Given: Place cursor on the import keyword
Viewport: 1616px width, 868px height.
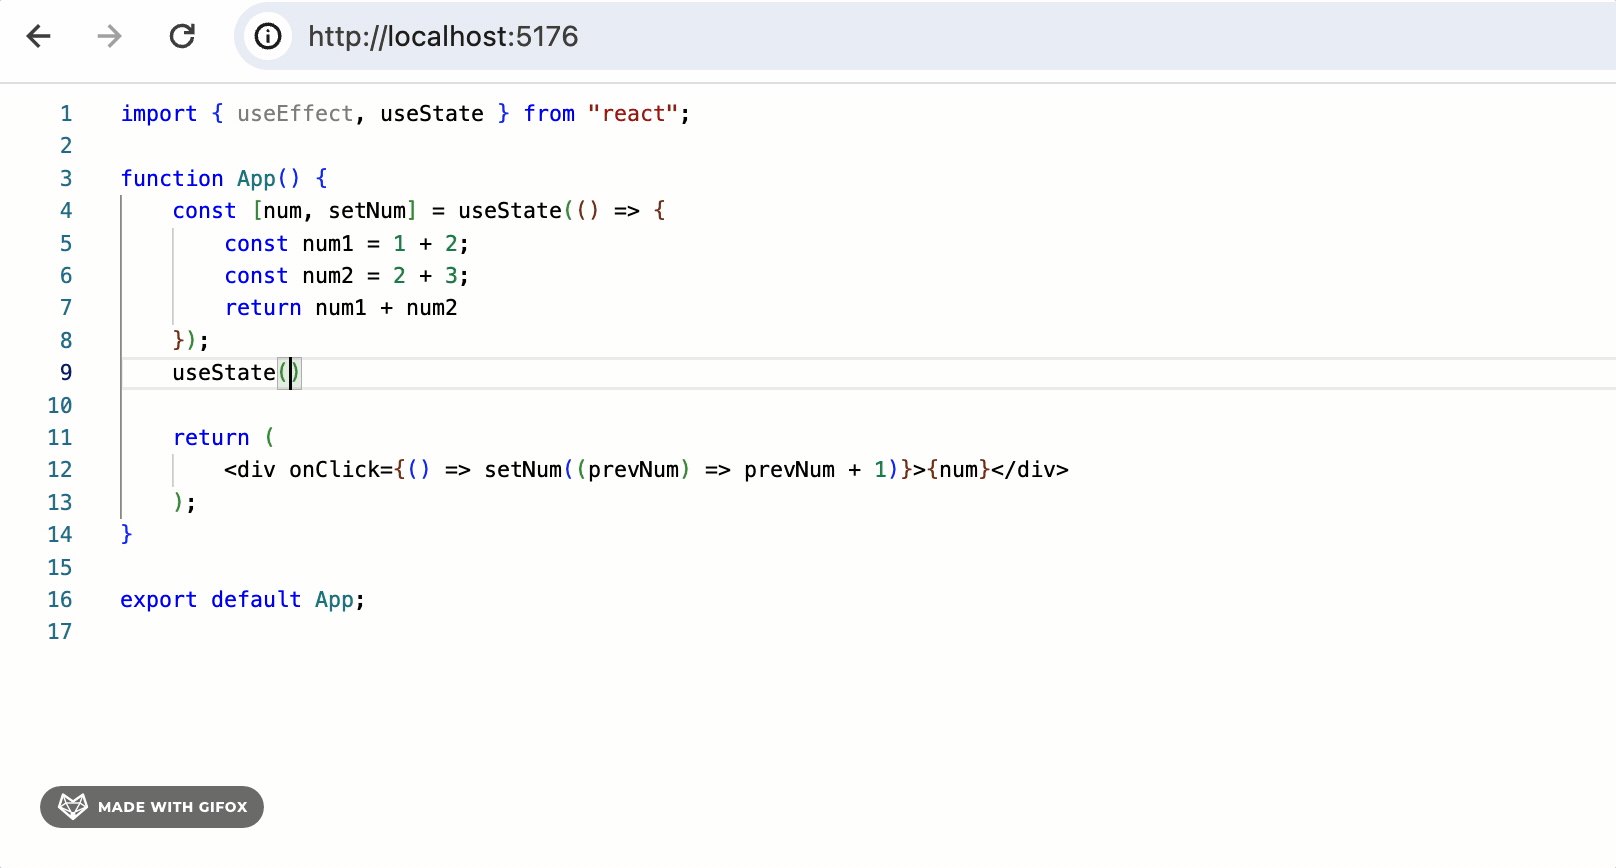Looking at the screenshot, I should pyautogui.click(x=159, y=114).
